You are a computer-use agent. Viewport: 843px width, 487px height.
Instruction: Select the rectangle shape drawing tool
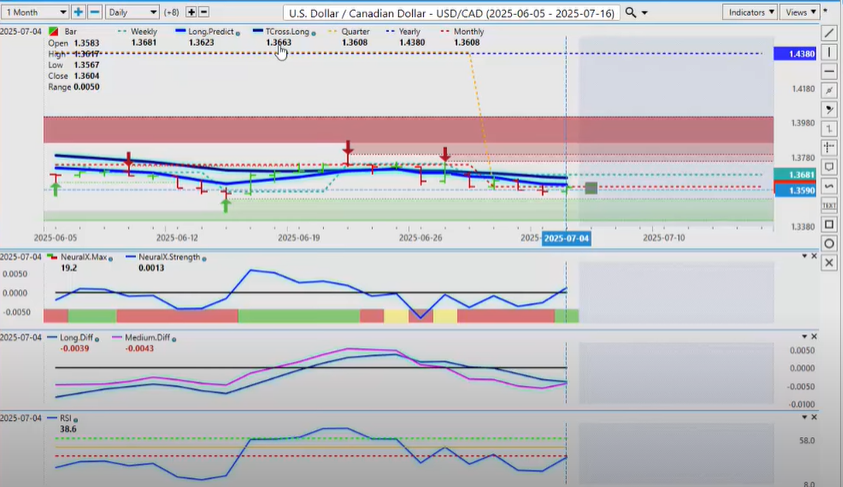(x=829, y=224)
